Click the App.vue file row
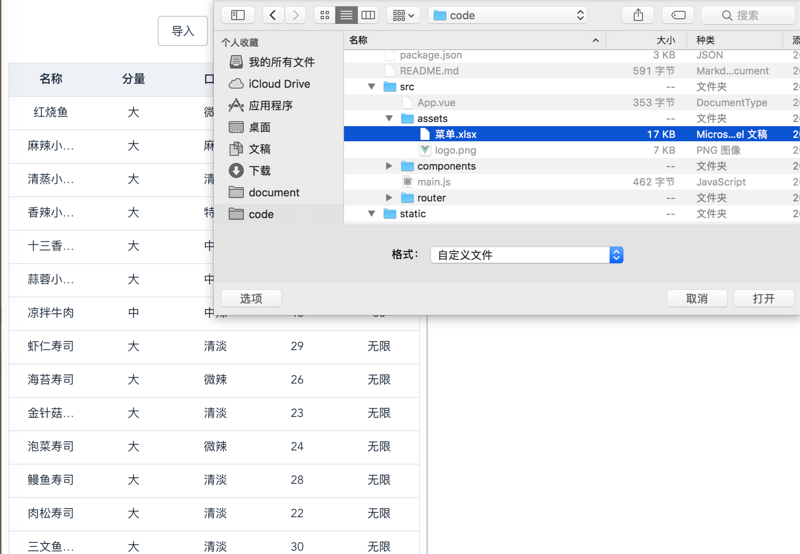The width and height of the screenshot is (800, 554). click(571, 103)
